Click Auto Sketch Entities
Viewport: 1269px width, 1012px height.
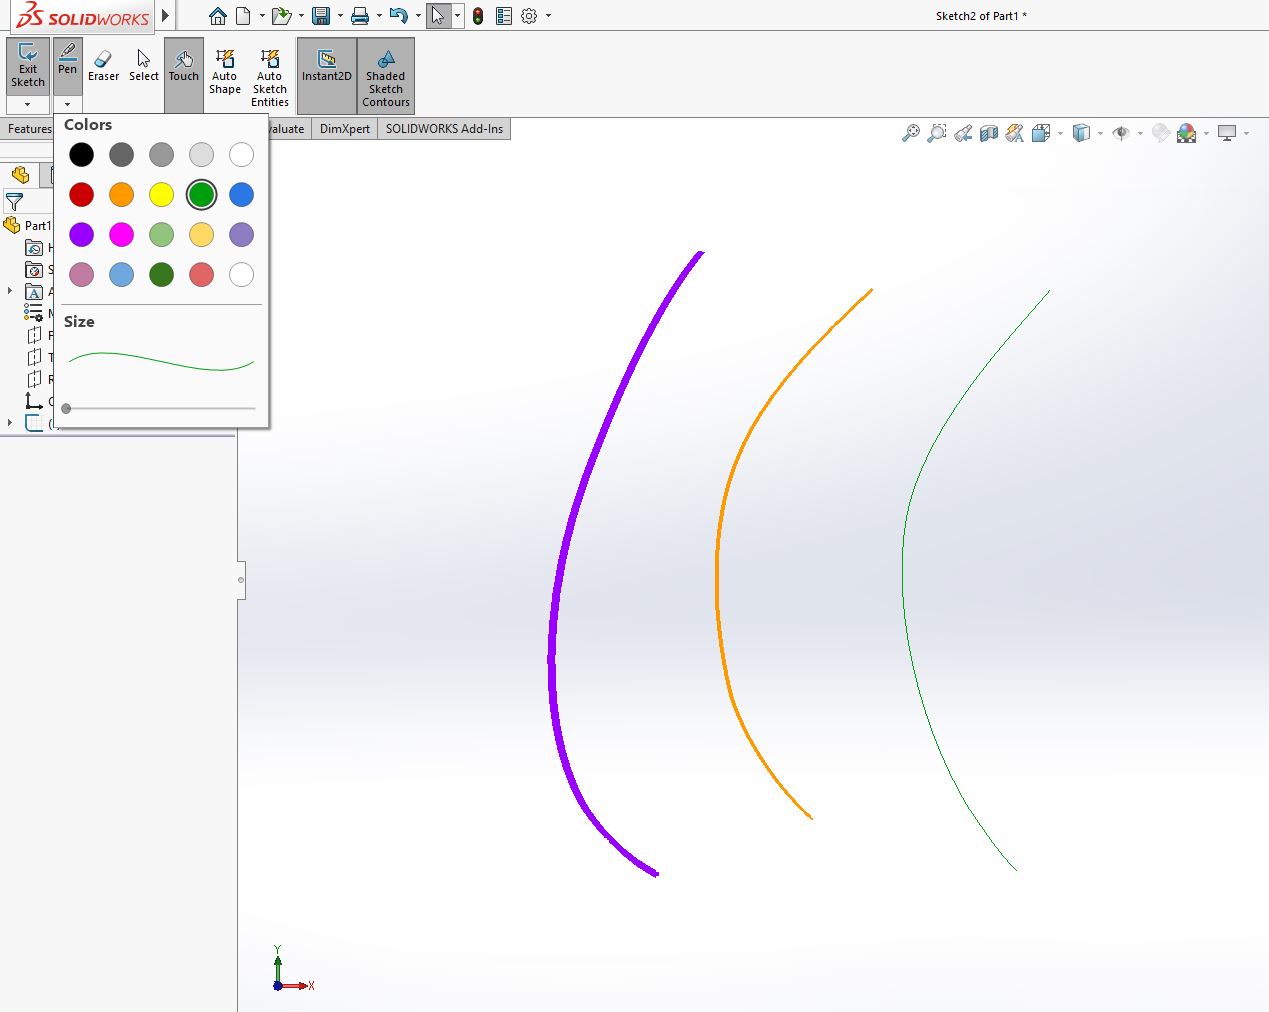pos(270,78)
